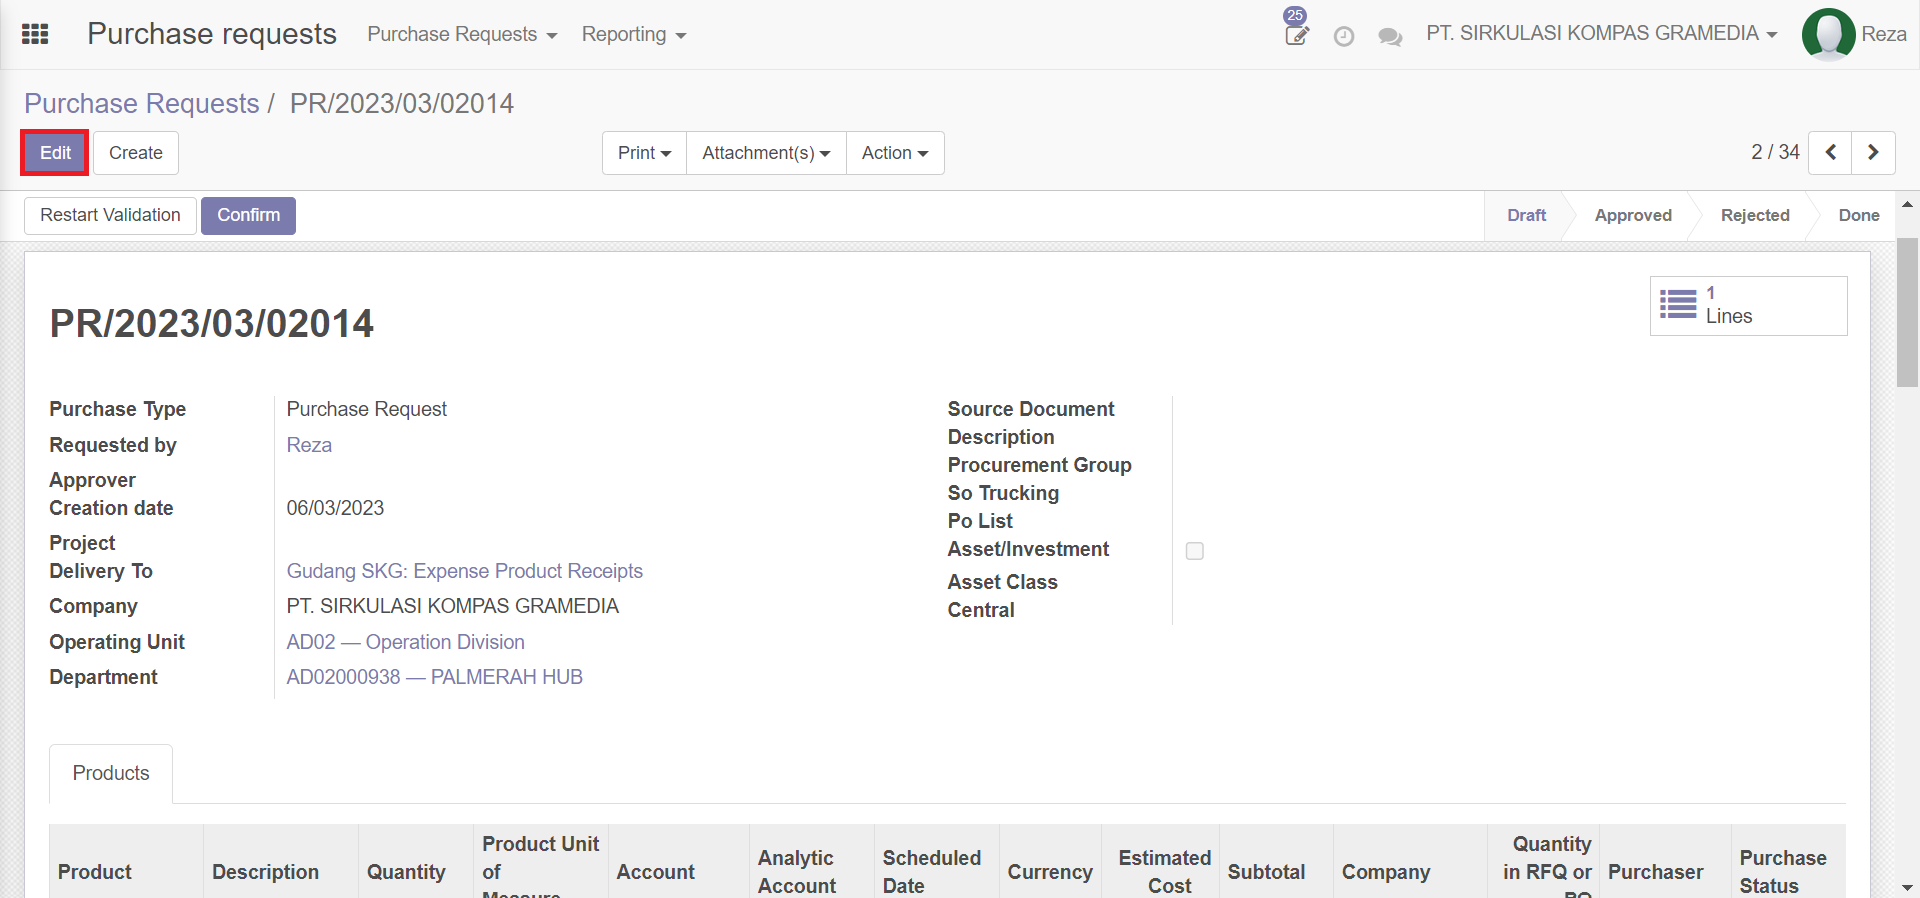Open the Attachment(s) dropdown
The width and height of the screenshot is (1920, 898).
[766, 153]
